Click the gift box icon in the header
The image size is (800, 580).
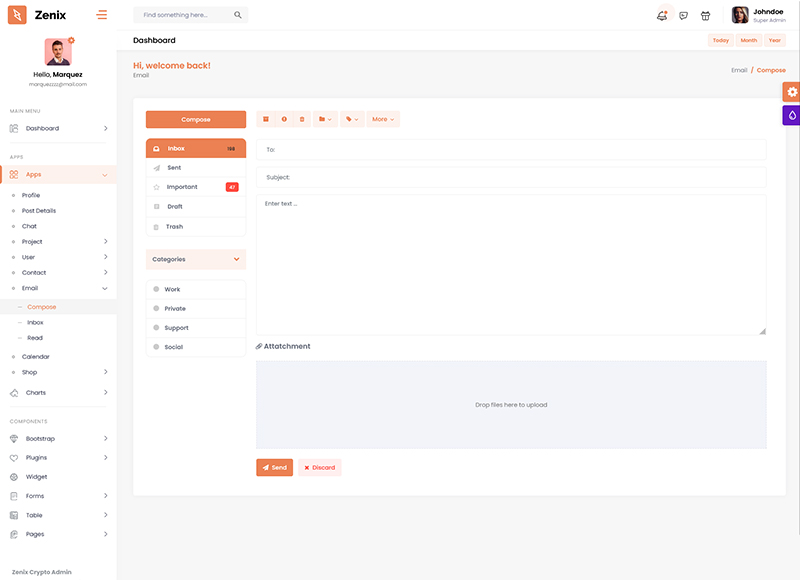(705, 15)
